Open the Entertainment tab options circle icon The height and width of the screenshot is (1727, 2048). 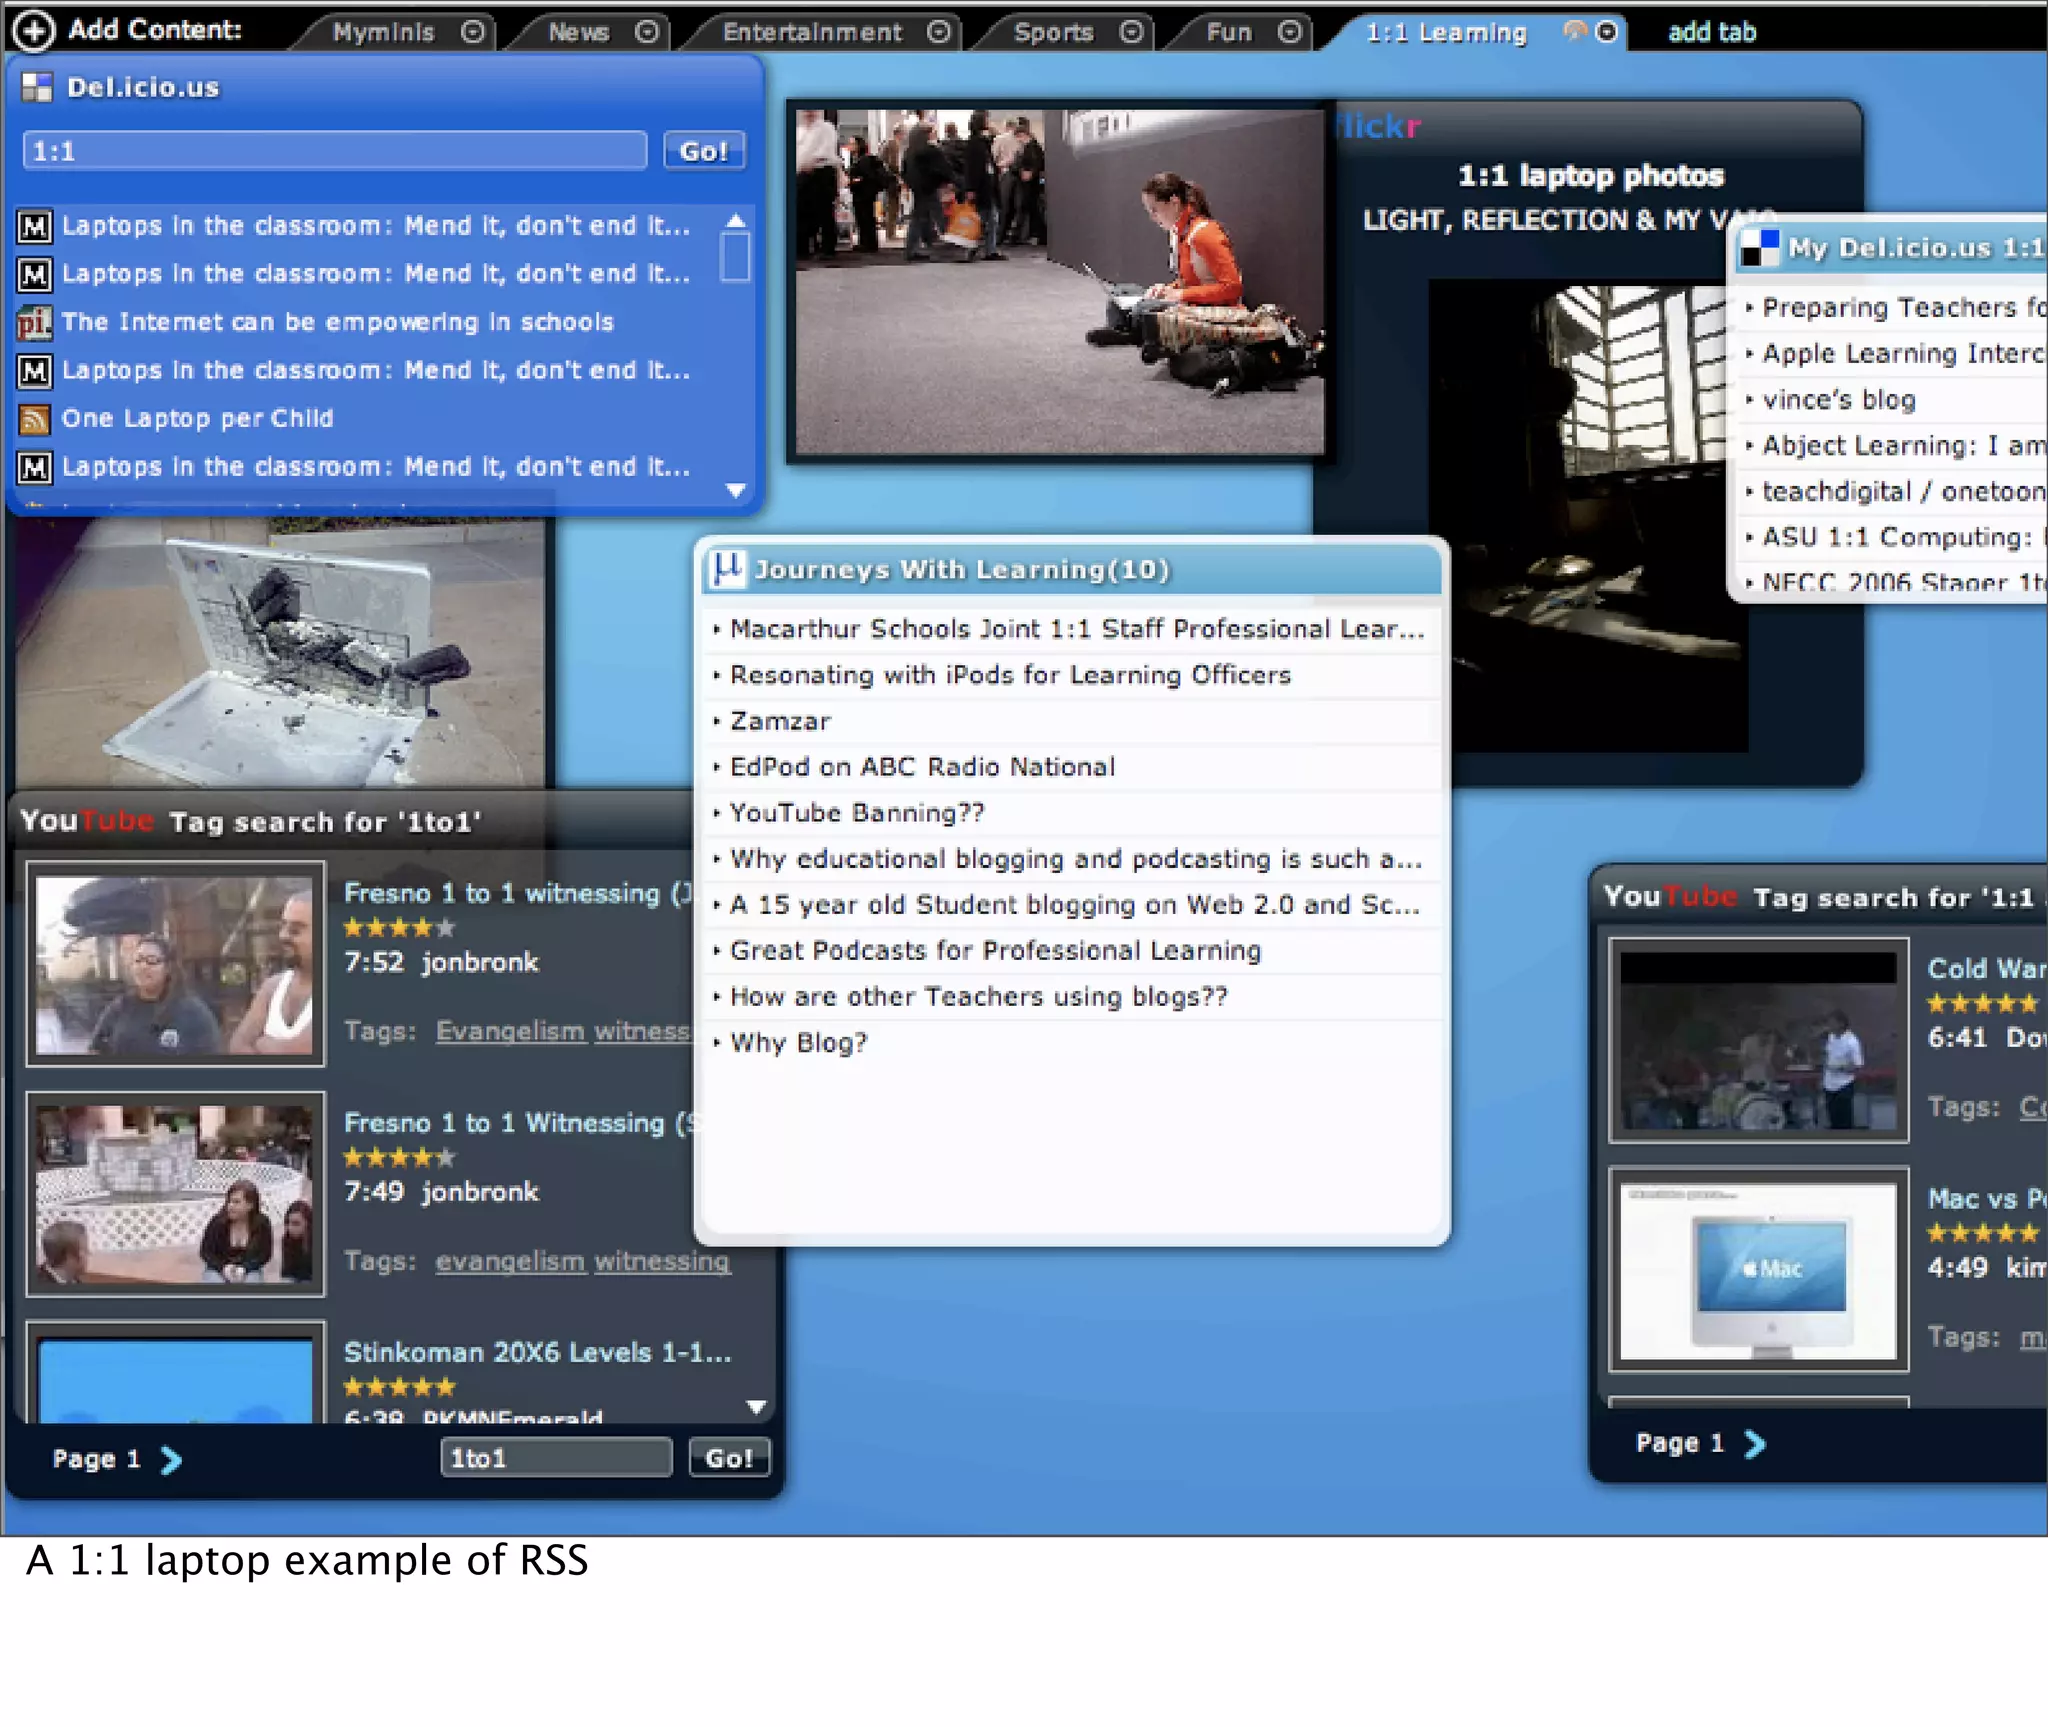[x=939, y=32]
